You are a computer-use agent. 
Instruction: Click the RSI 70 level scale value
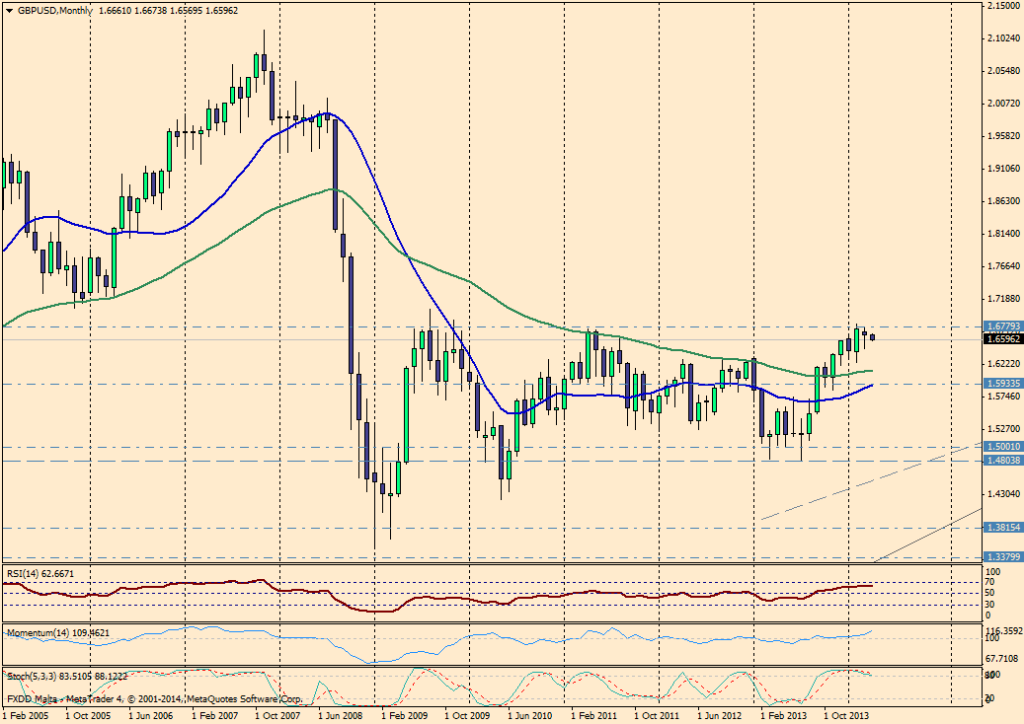pos(991,582)
